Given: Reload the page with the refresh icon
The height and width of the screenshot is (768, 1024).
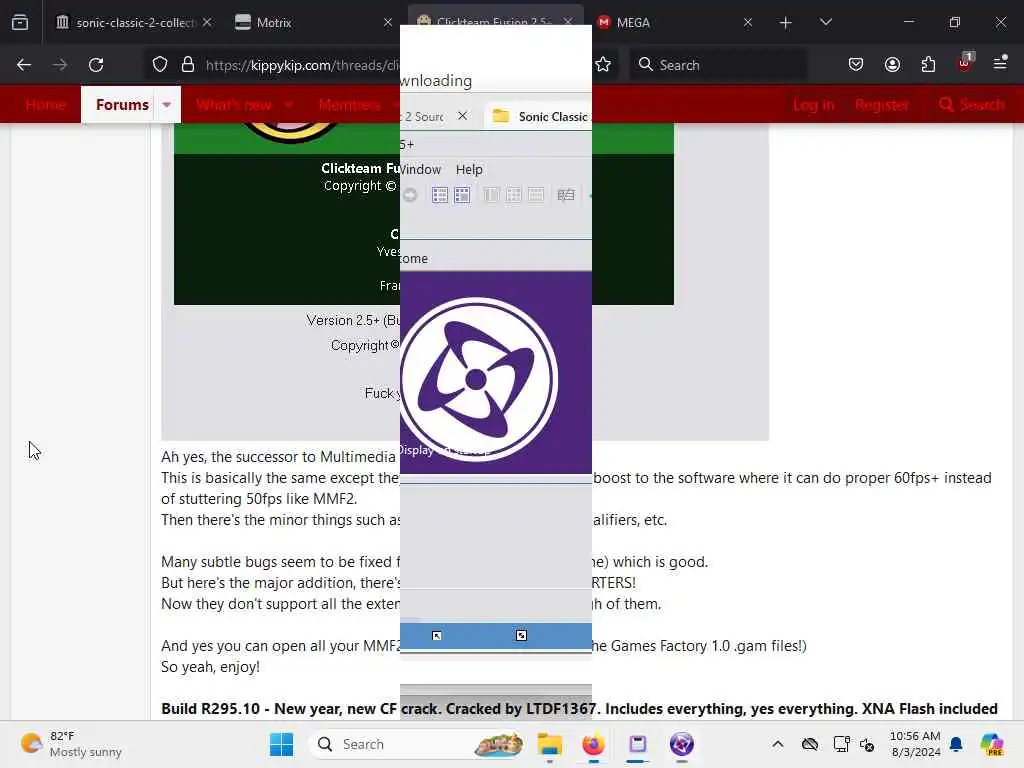Looking at the screenshot, I should pos(96,65).
